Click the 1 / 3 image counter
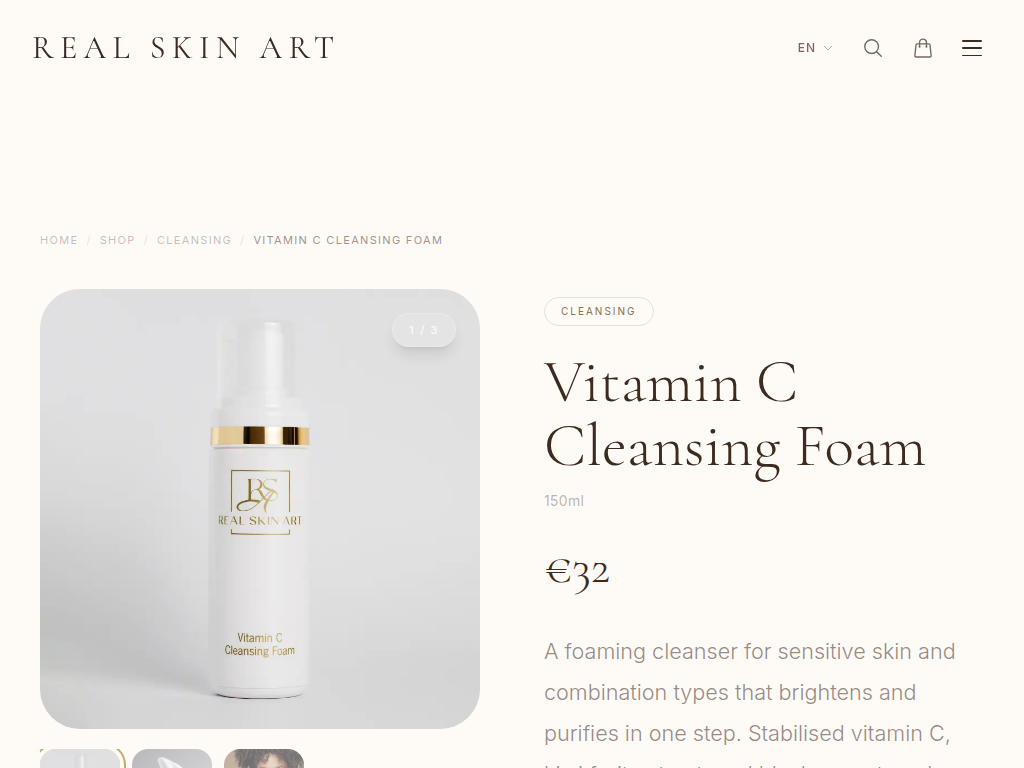The height and width of the screenshot is (768, 1024). pyautogui.click(x=423, y=330)
